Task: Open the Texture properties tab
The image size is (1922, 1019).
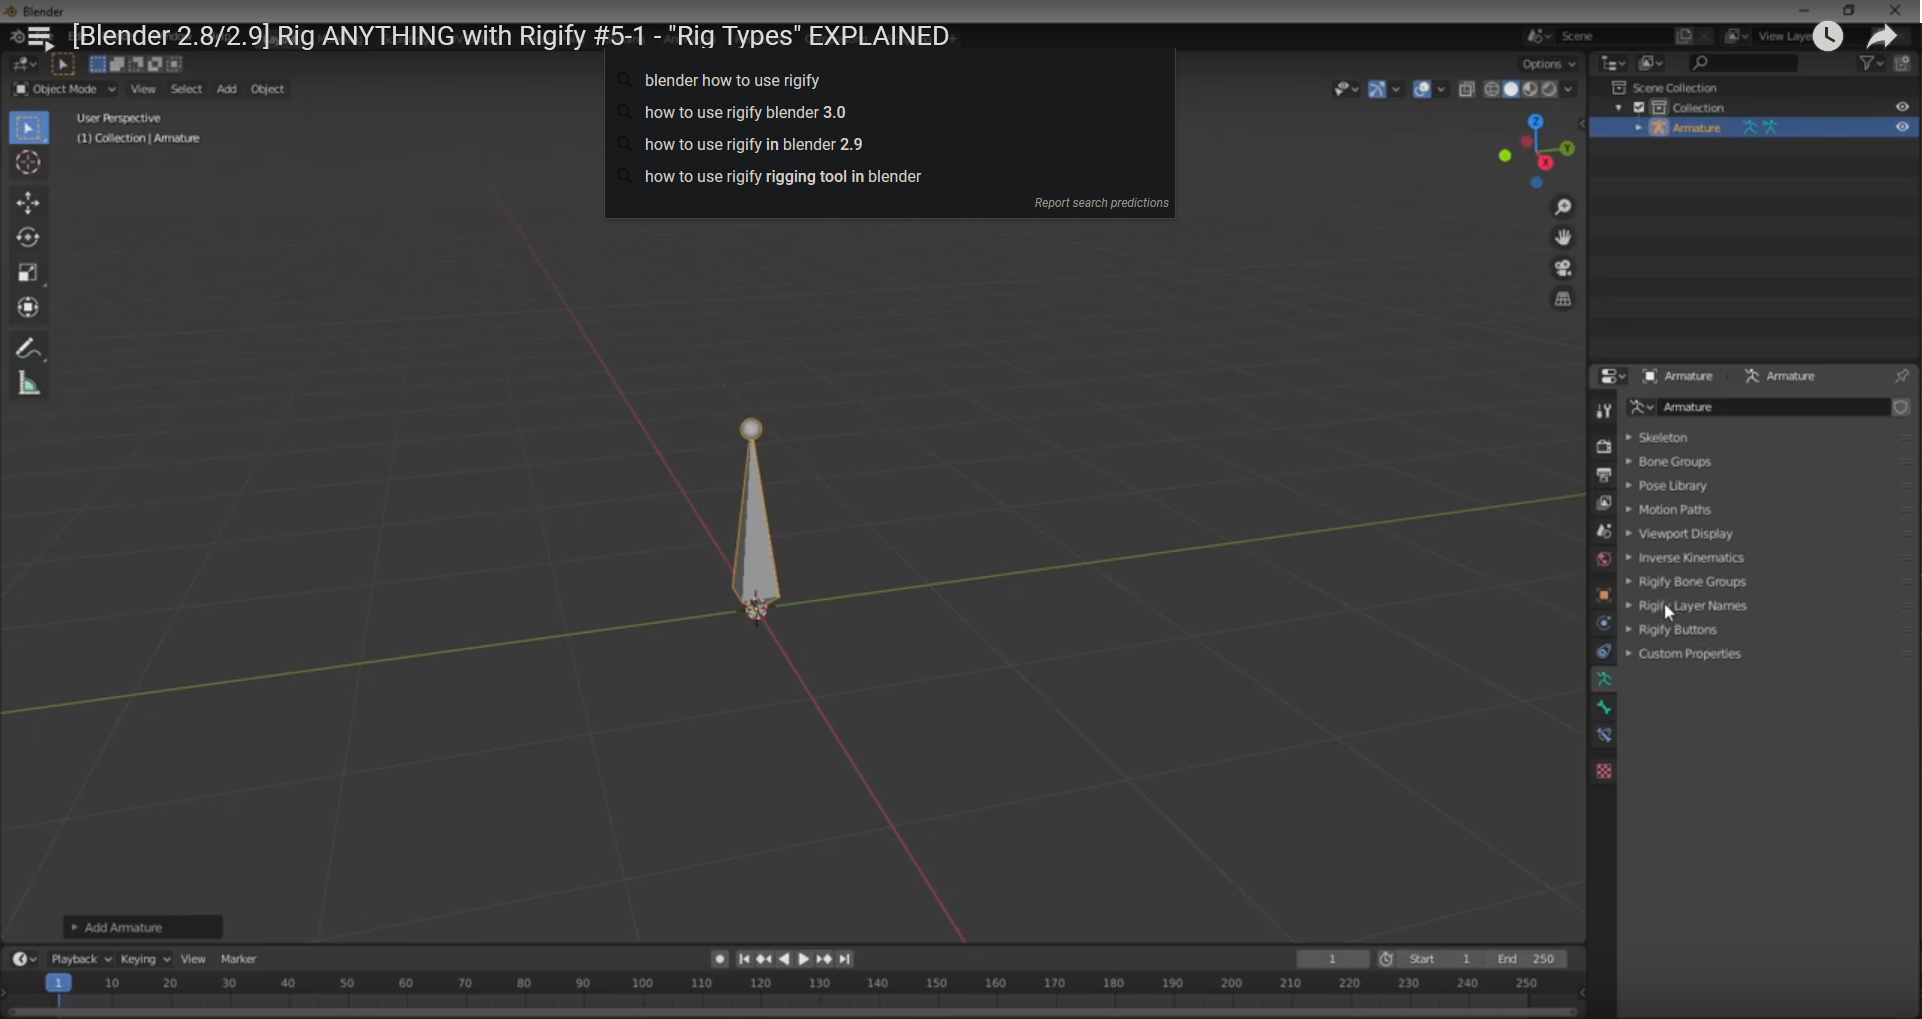Action: coord(1604,771)
